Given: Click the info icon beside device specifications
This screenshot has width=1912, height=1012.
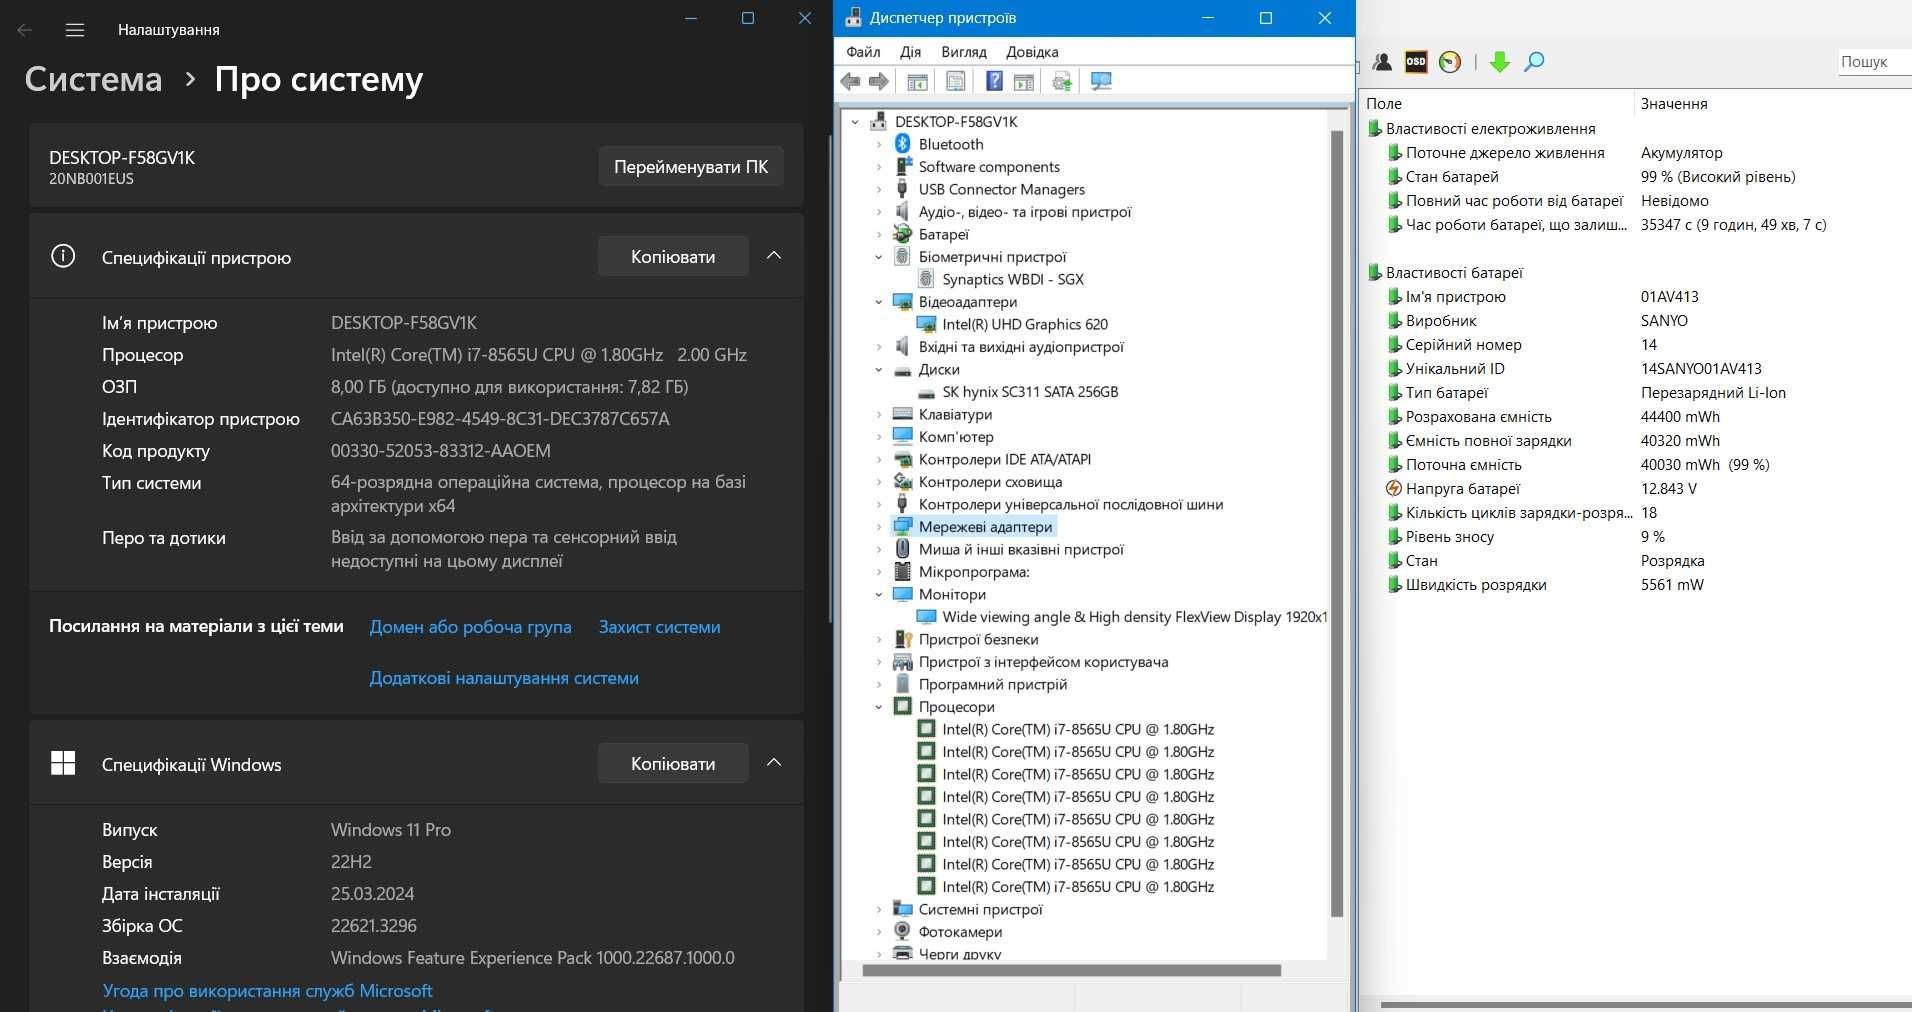Looking at the screenshot, I should coord(63,257).
